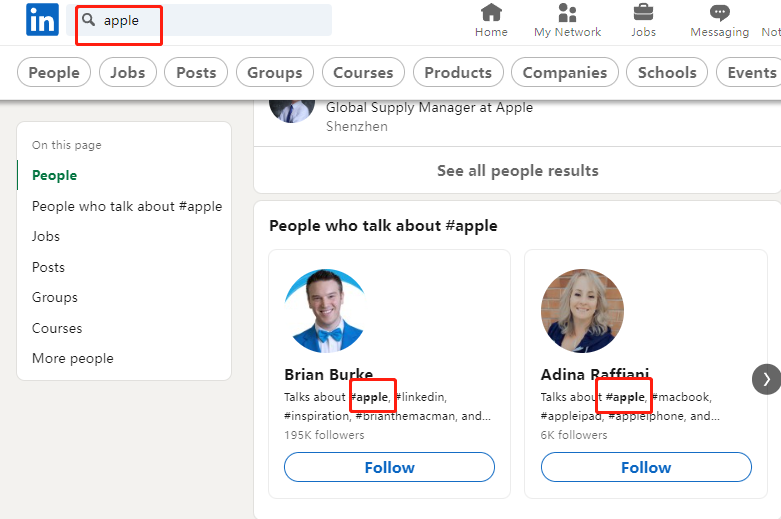Filter results by Groups pill
The height and width of the screenshot is (519, 781).
click(x=275, y=72)
